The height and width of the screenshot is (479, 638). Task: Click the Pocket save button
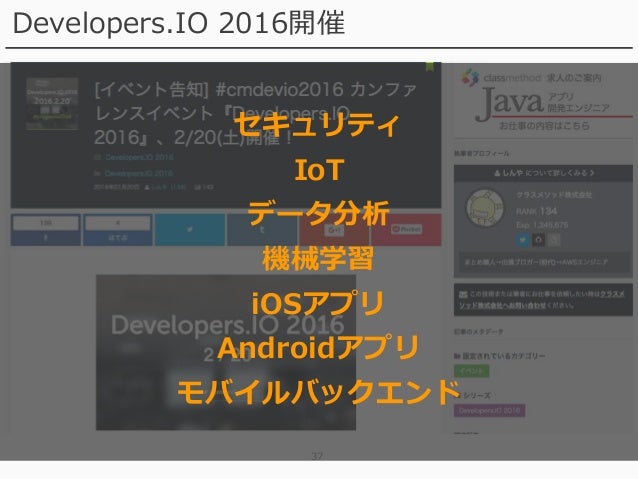pyautogui.click(x=406, y=230)
